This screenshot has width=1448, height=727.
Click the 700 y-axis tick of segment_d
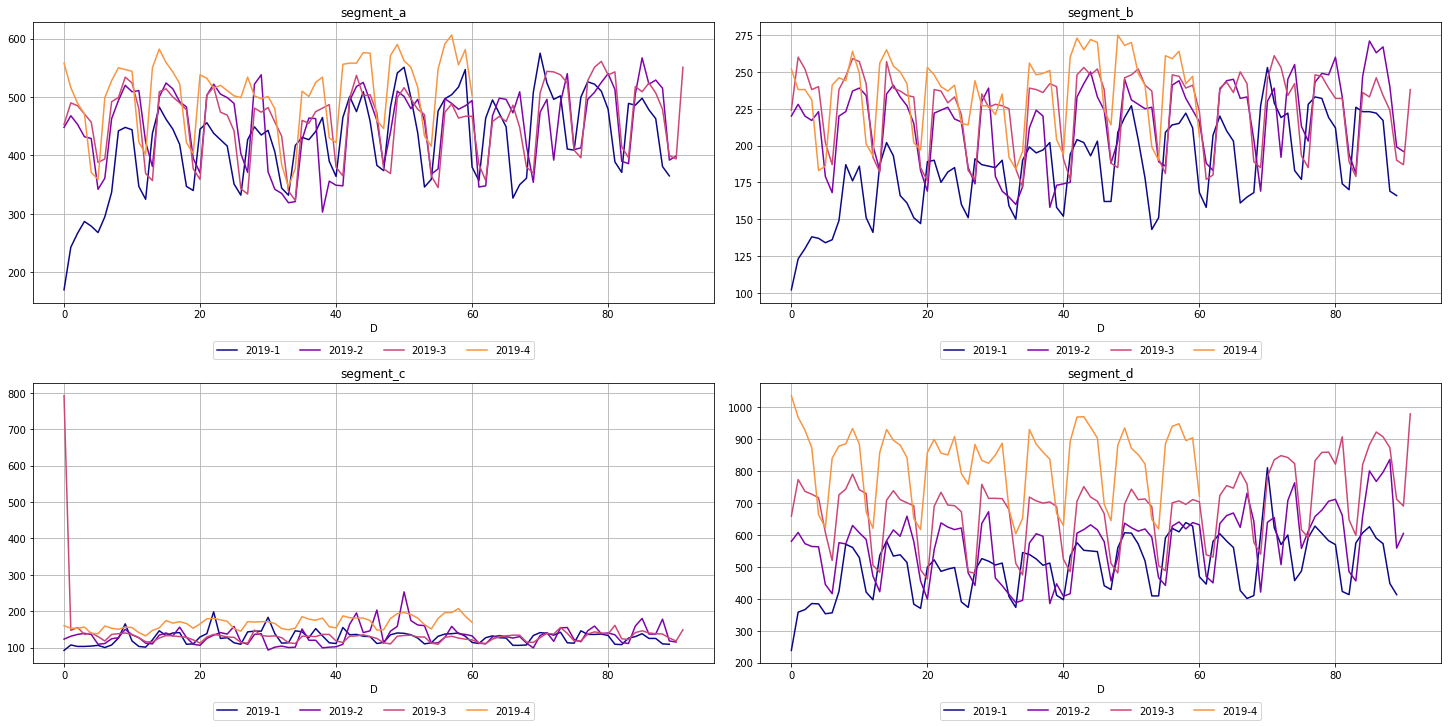(743, 504)
